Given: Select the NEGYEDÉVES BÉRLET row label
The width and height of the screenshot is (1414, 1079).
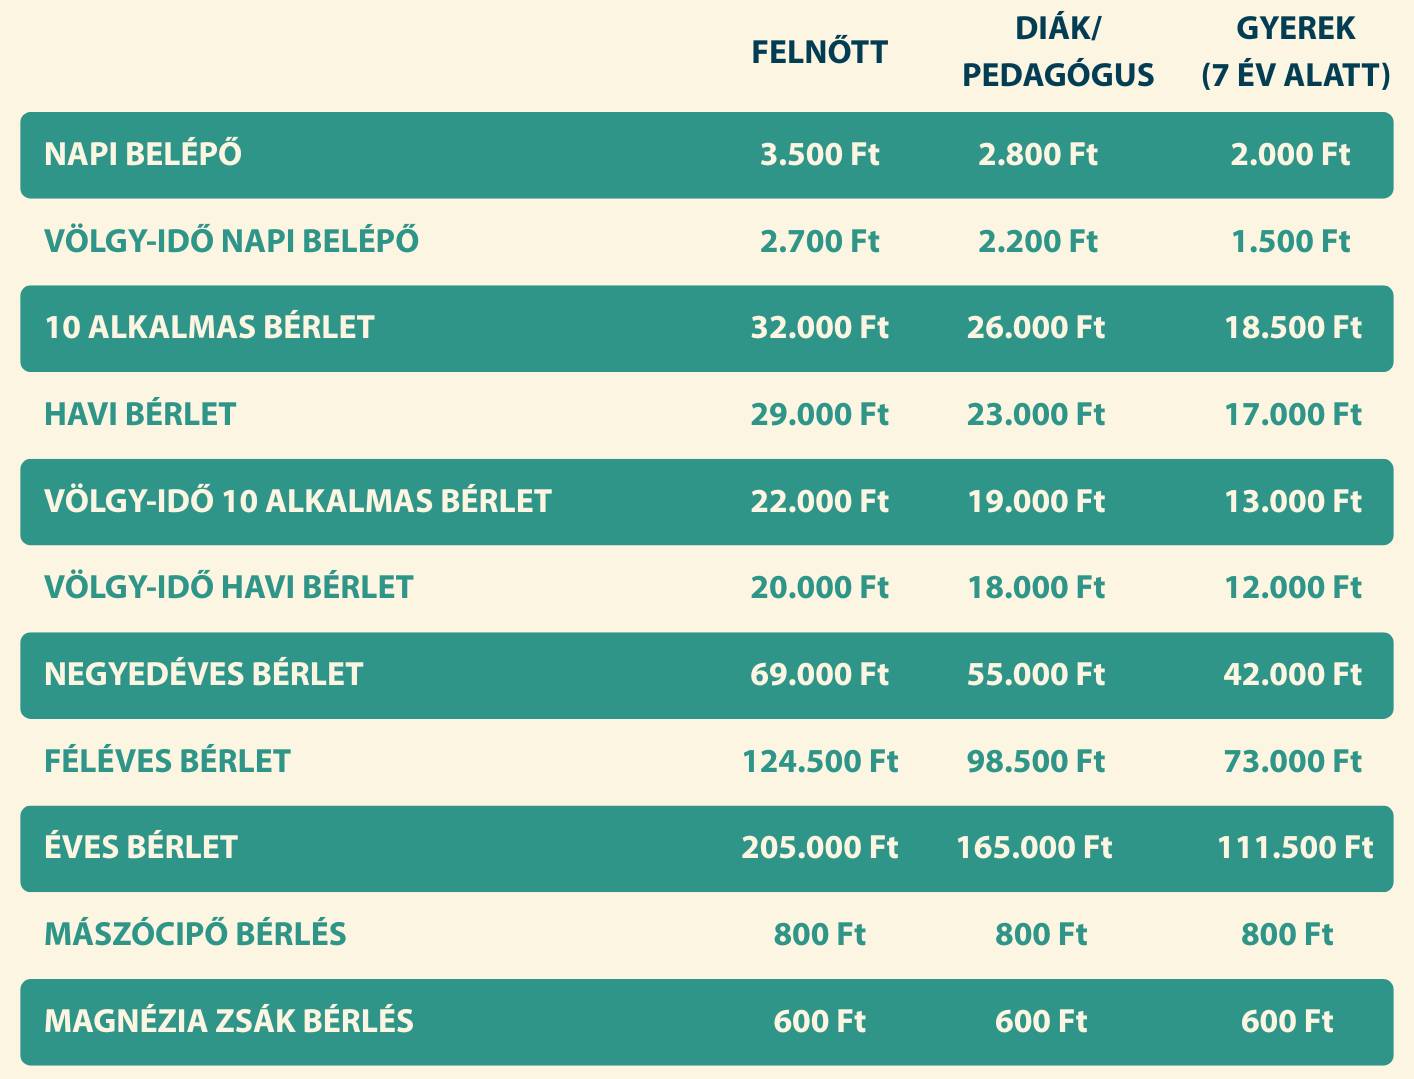Looking at the screenshot, I should click(x=203, y=675).
